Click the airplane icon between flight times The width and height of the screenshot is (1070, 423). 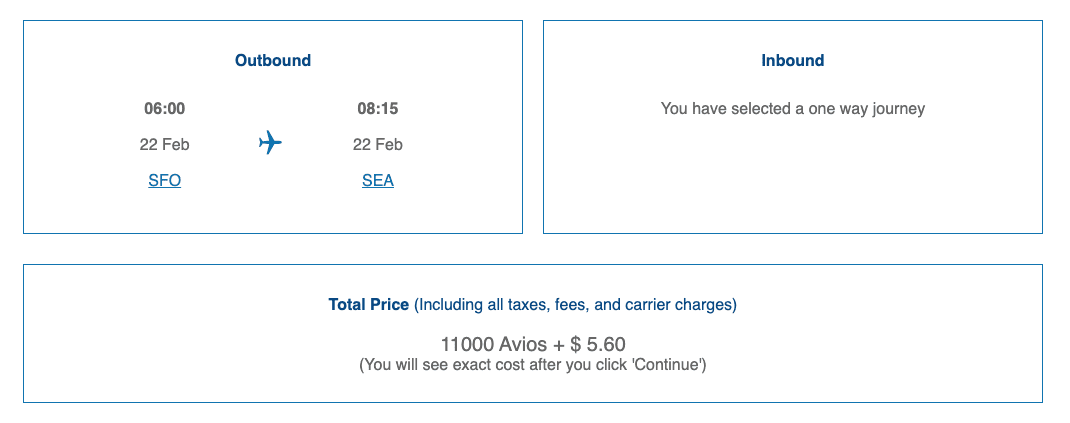coord(270,143)
